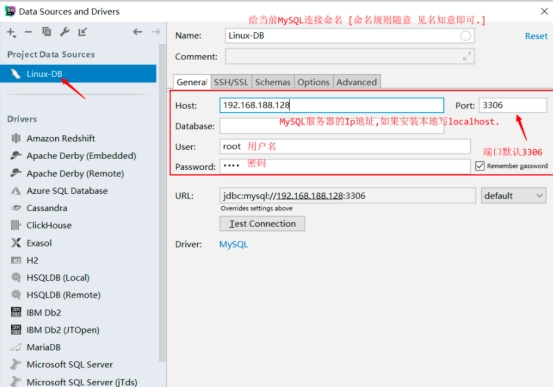Click the Host input field
553x387 pixels.
[x=332, y=105]
